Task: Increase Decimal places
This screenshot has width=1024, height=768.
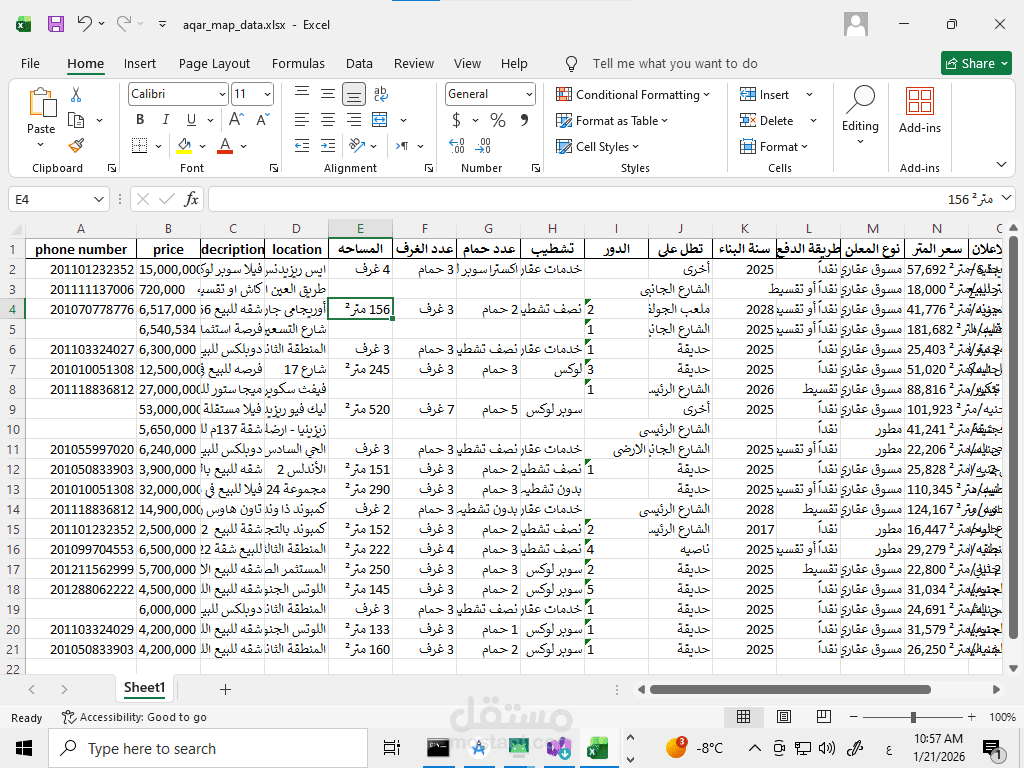Action: tap(457, 146)
